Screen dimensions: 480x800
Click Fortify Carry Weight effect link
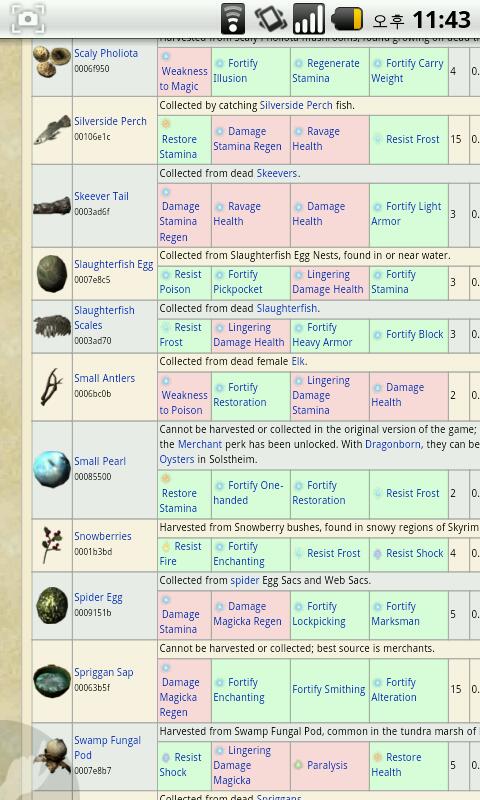click(x=407, y=71)
